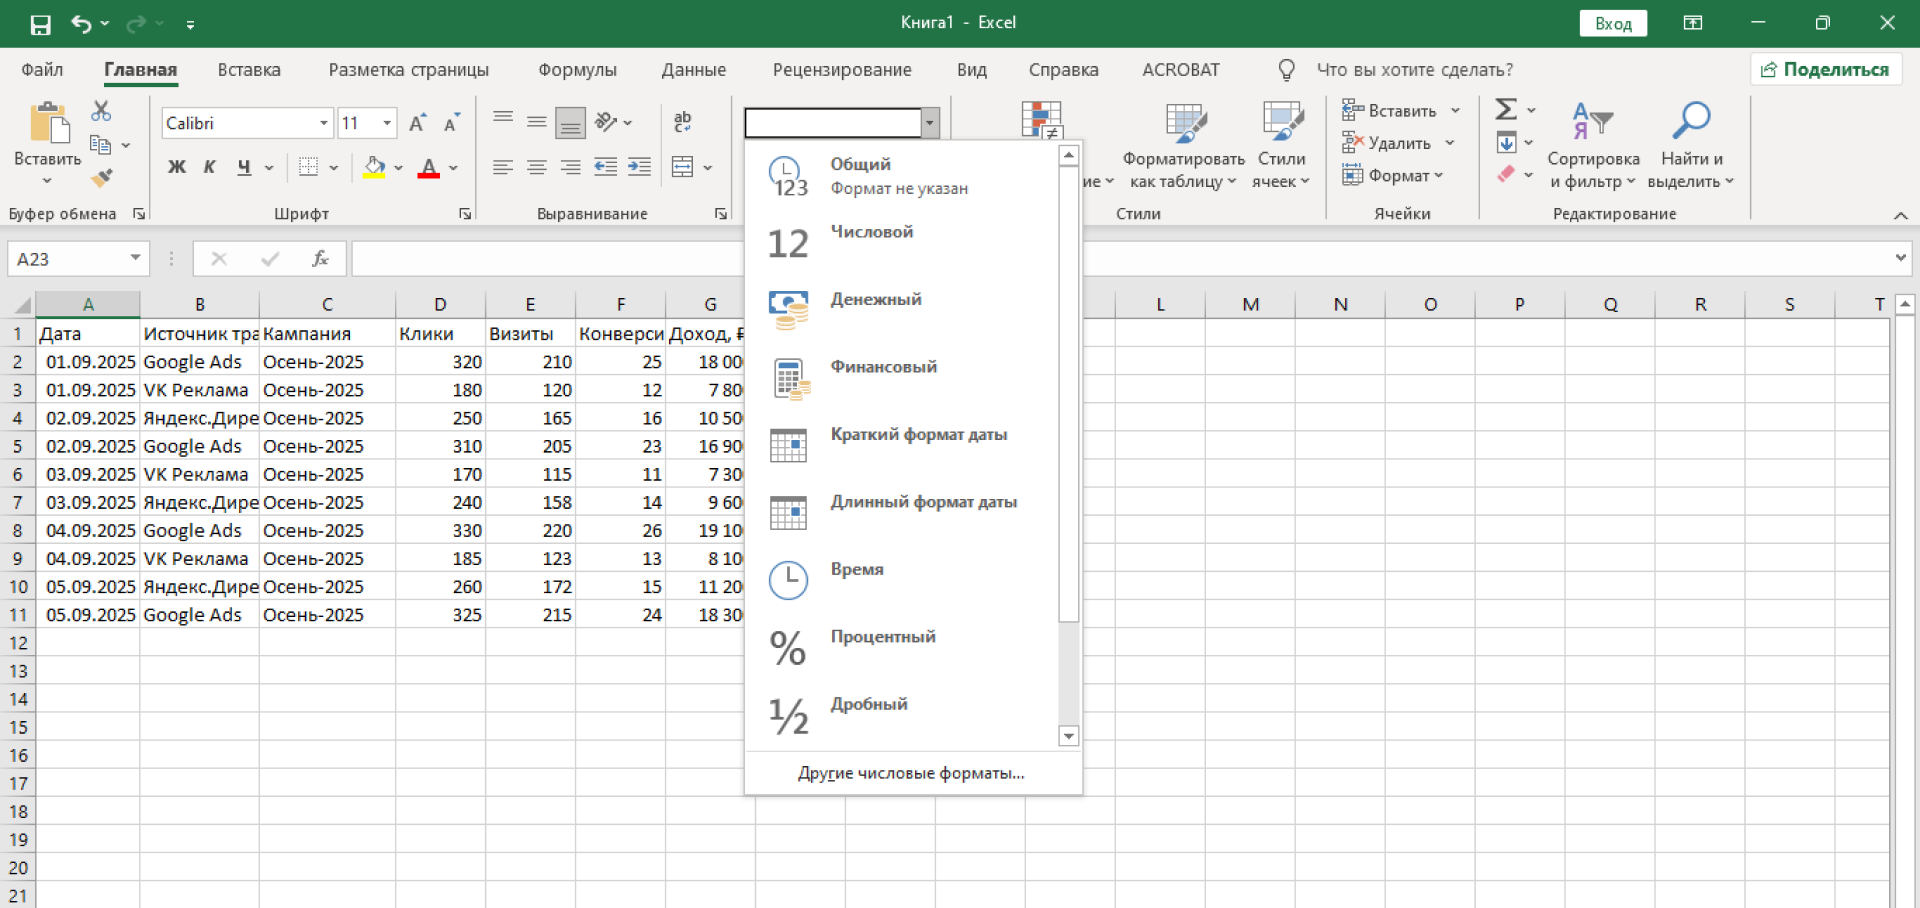
Task: Click the Wrap Text icon
Action: tap(683, 122)
